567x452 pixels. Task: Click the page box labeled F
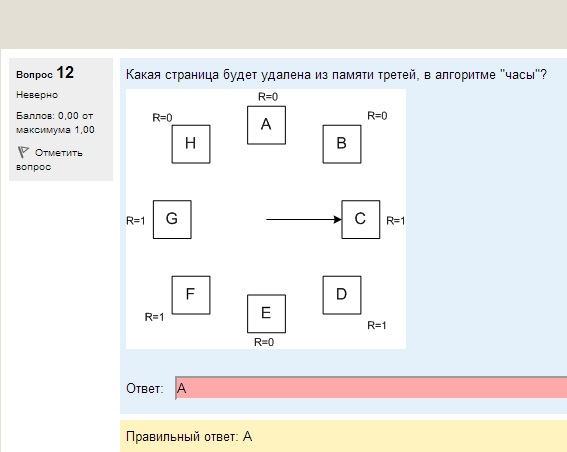point(191,295)
